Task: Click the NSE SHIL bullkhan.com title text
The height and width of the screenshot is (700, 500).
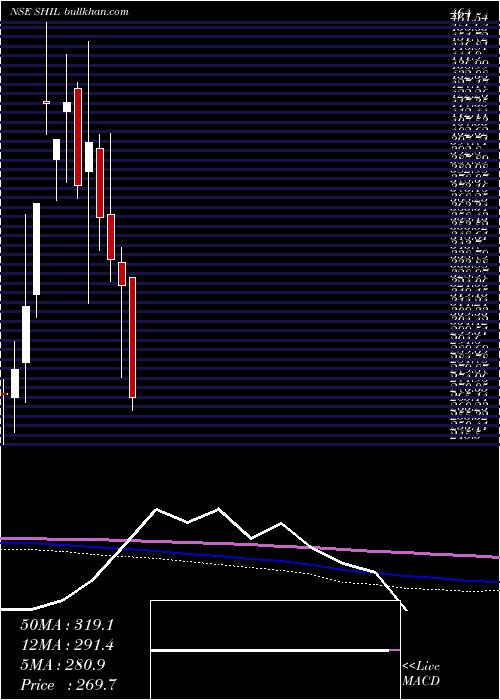Action: coord(69,12)
